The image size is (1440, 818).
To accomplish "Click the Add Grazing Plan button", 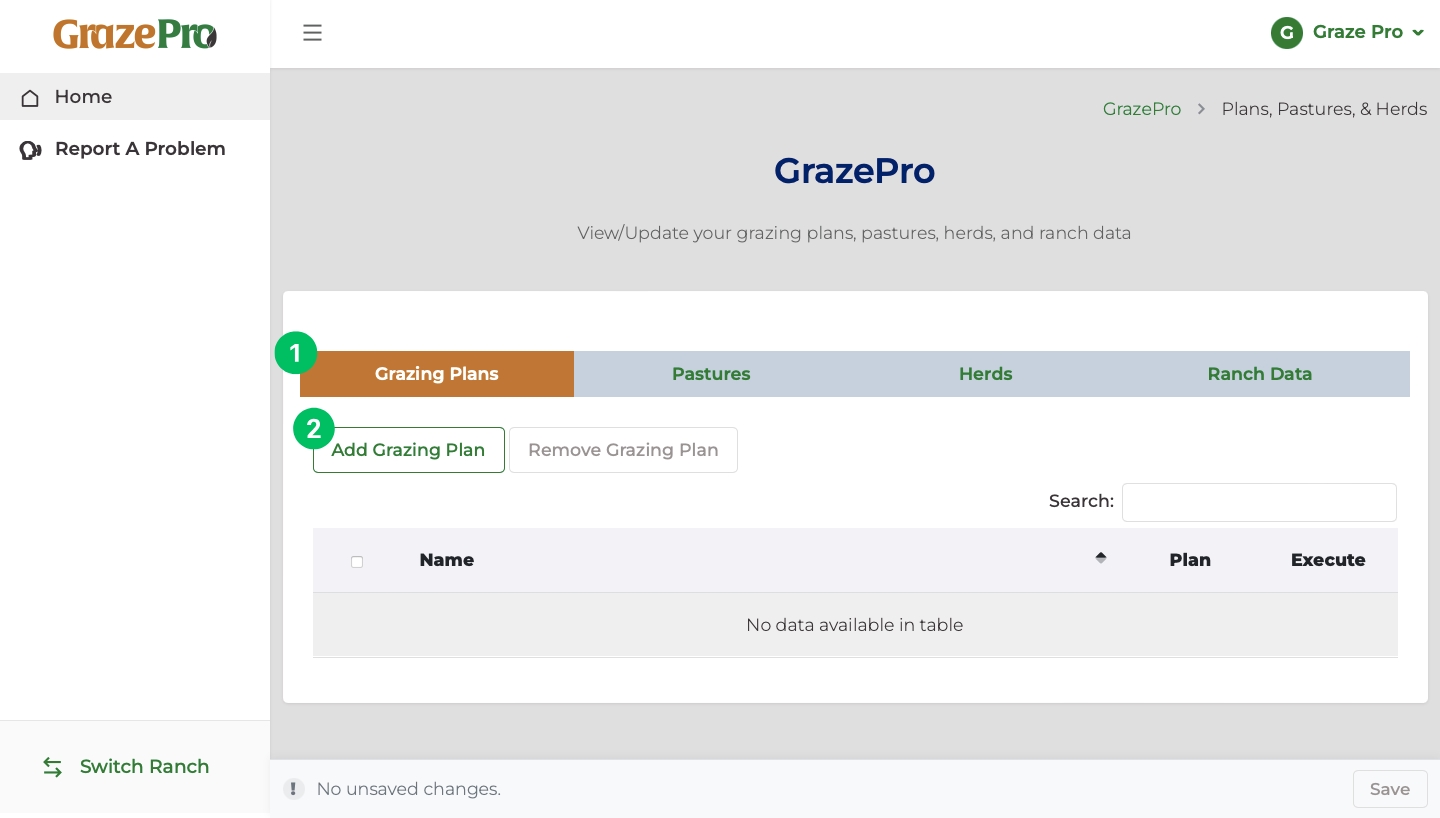I will pyautogui.click(x=409, y=450).
